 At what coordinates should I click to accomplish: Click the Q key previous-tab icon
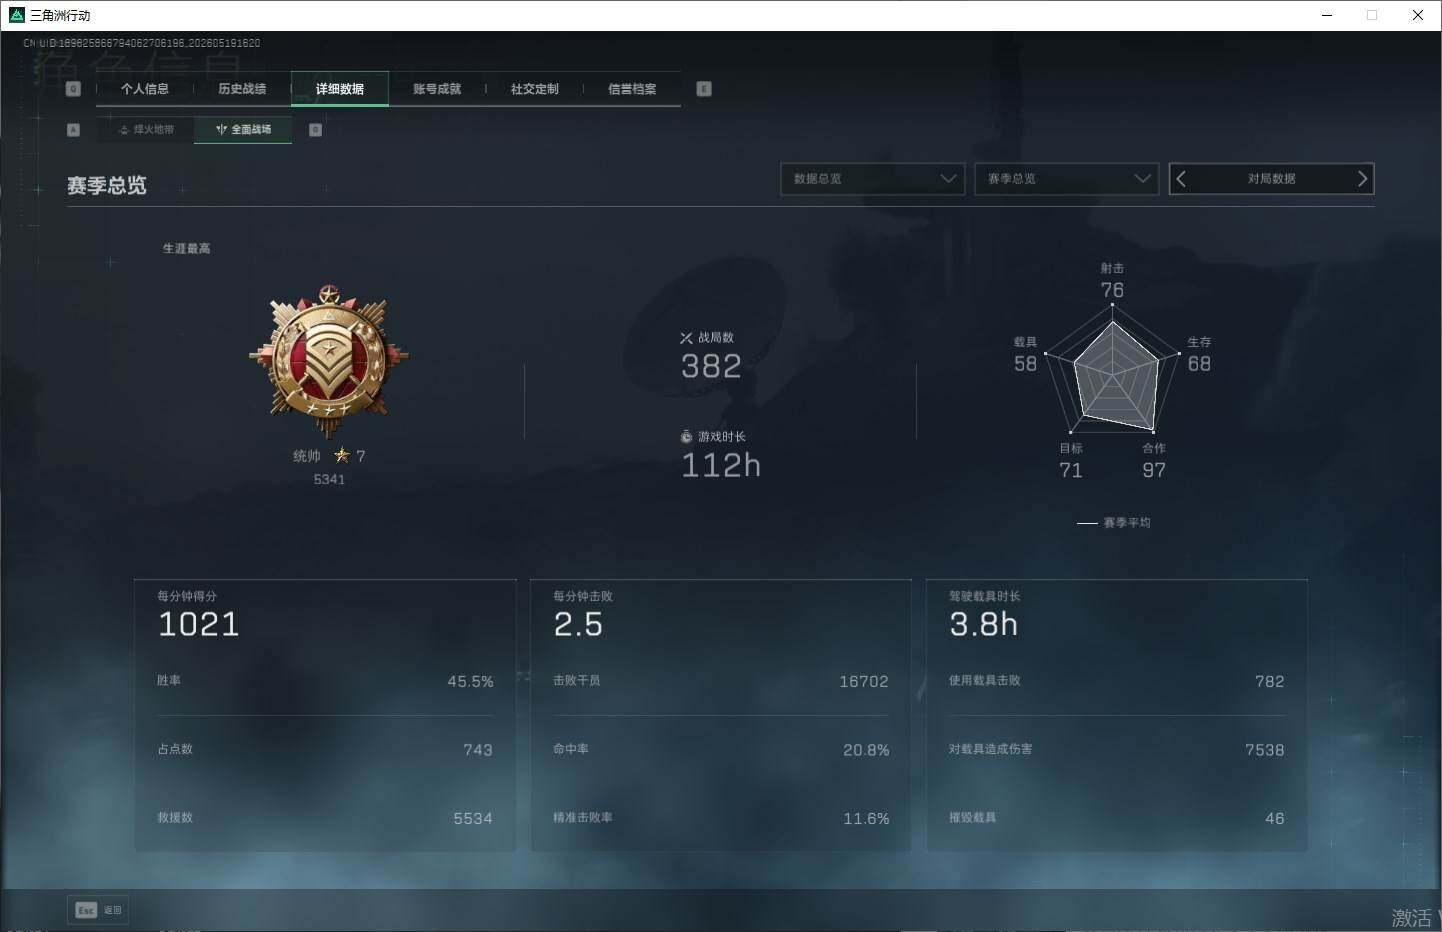pyautogui.click(x=73, y=89)
